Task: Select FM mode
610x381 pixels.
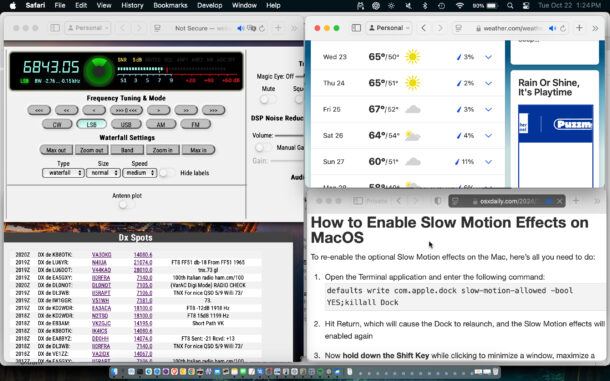Action: 196,125
